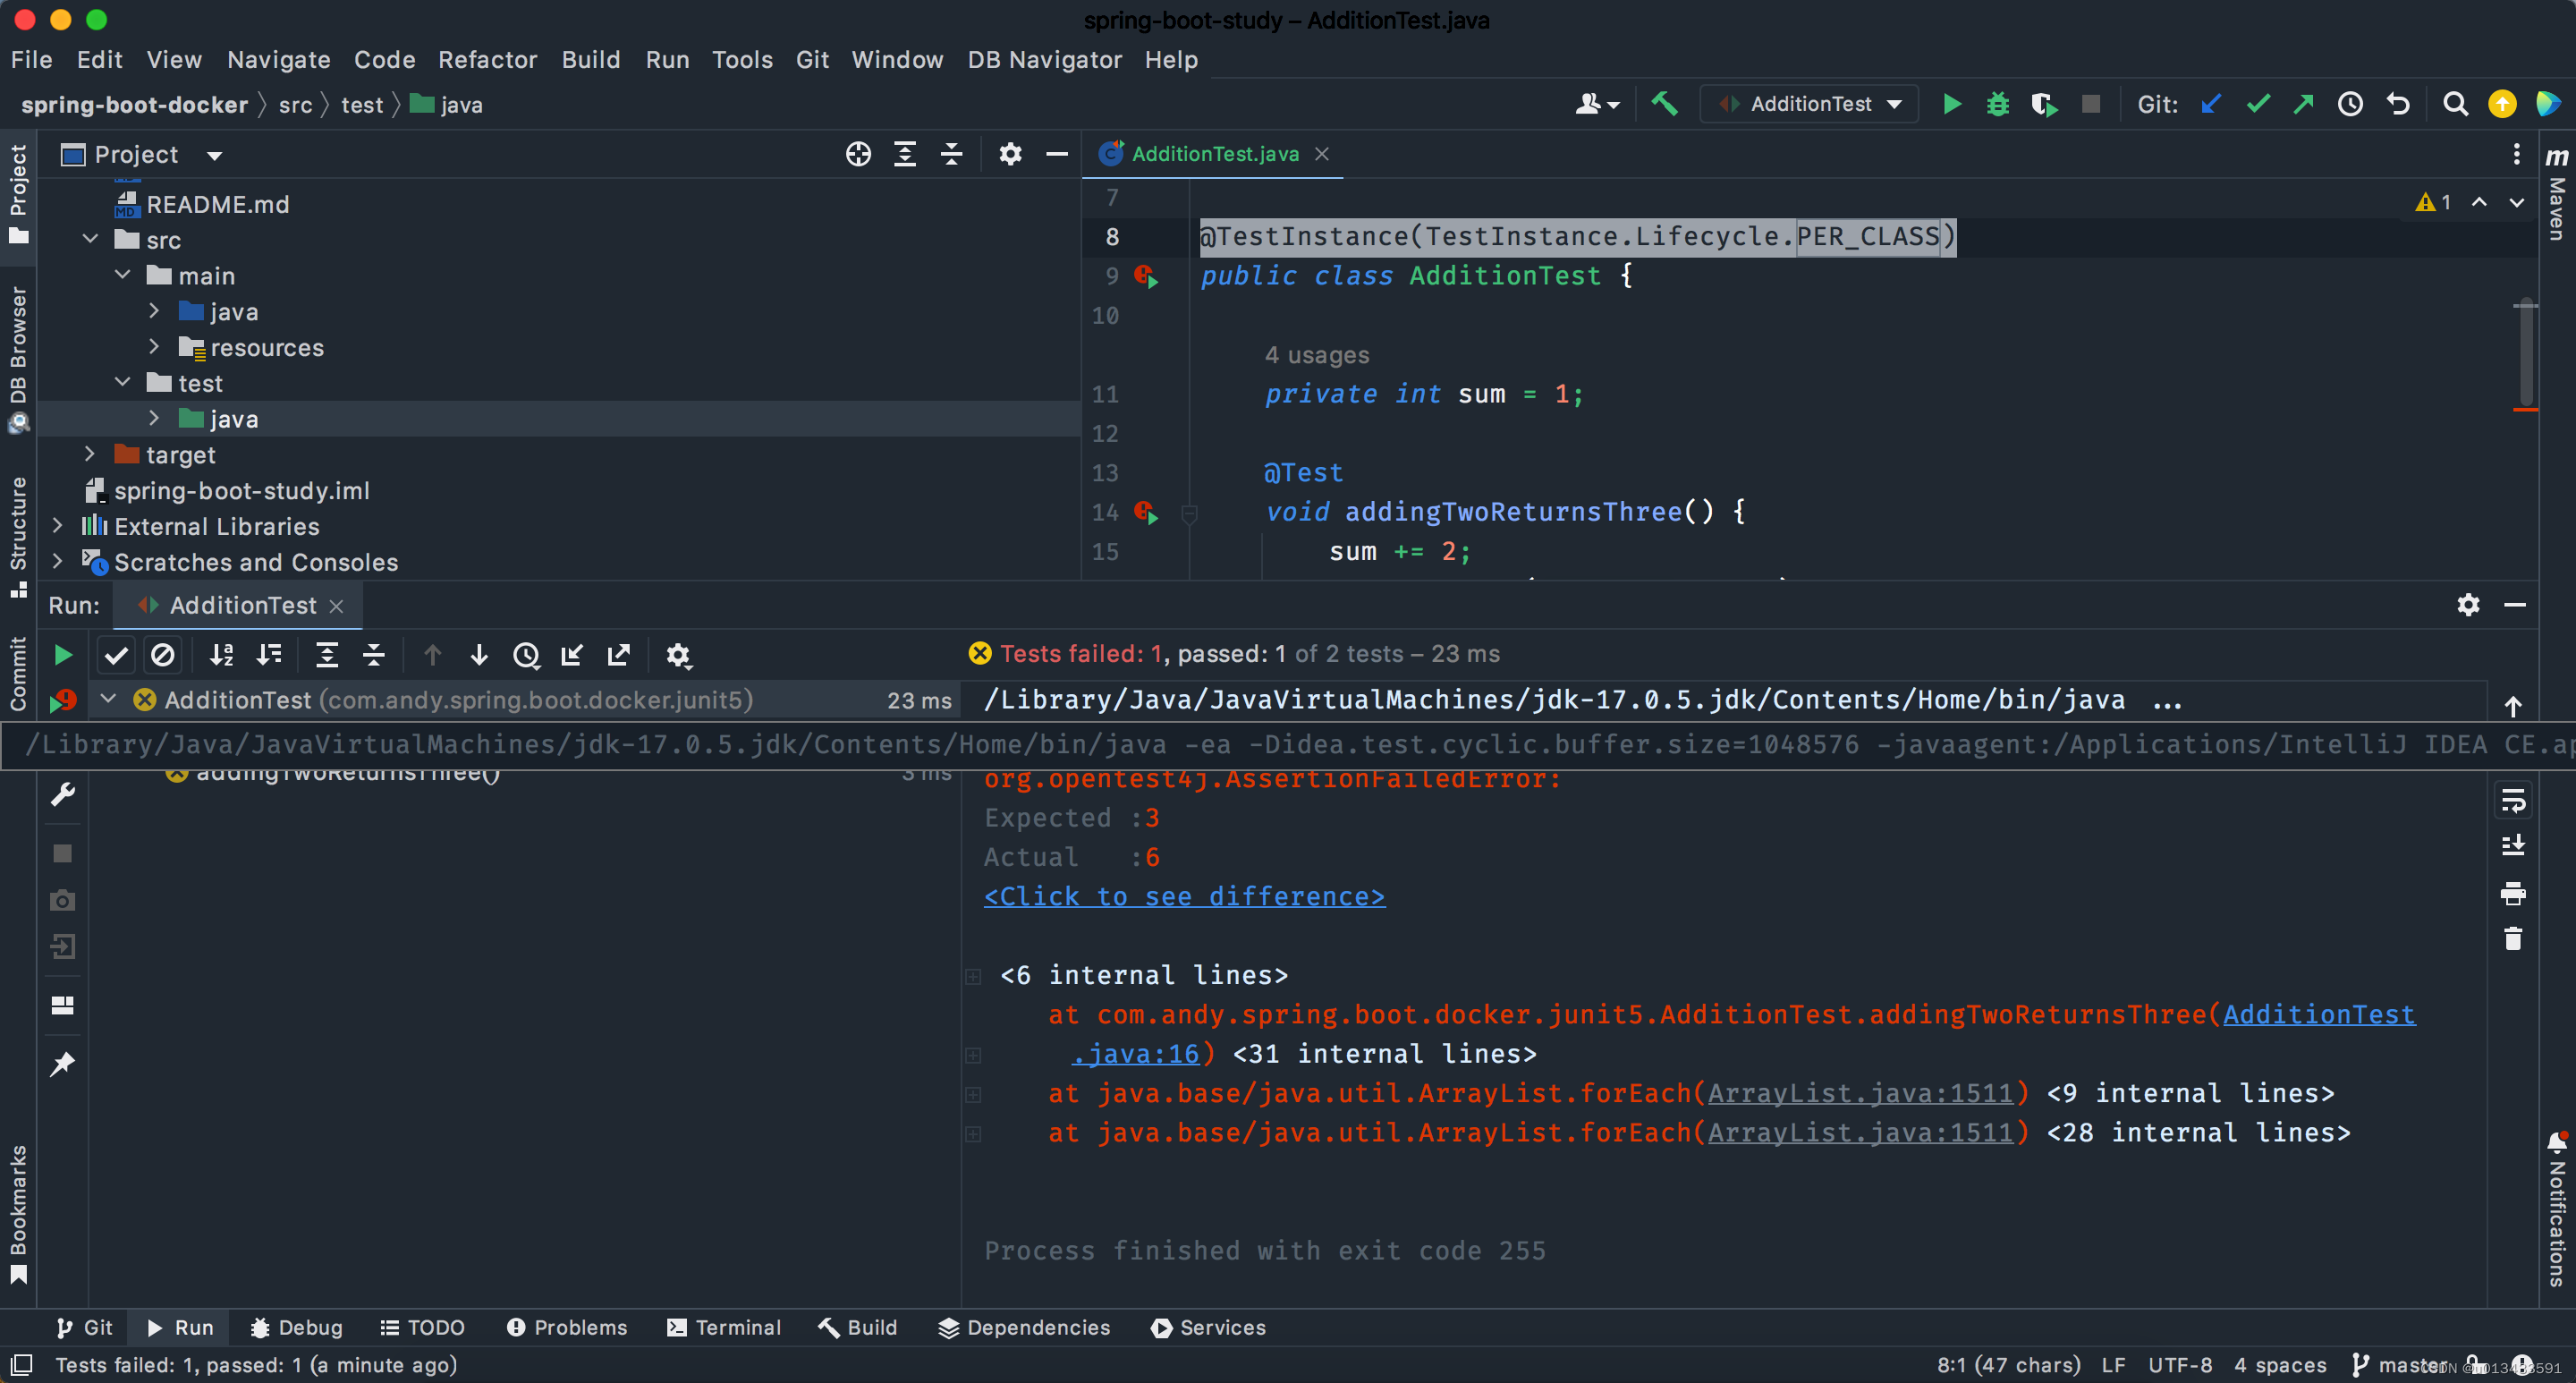Collapse the src folder

click(90, 240)
